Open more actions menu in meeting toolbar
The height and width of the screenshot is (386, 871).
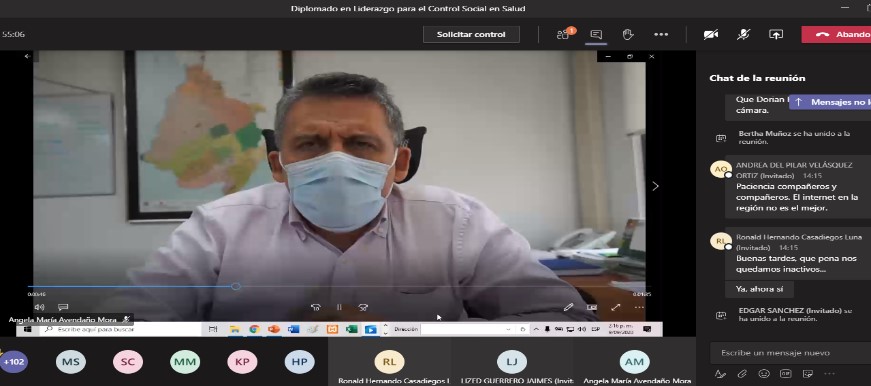(x=661, y=34)
